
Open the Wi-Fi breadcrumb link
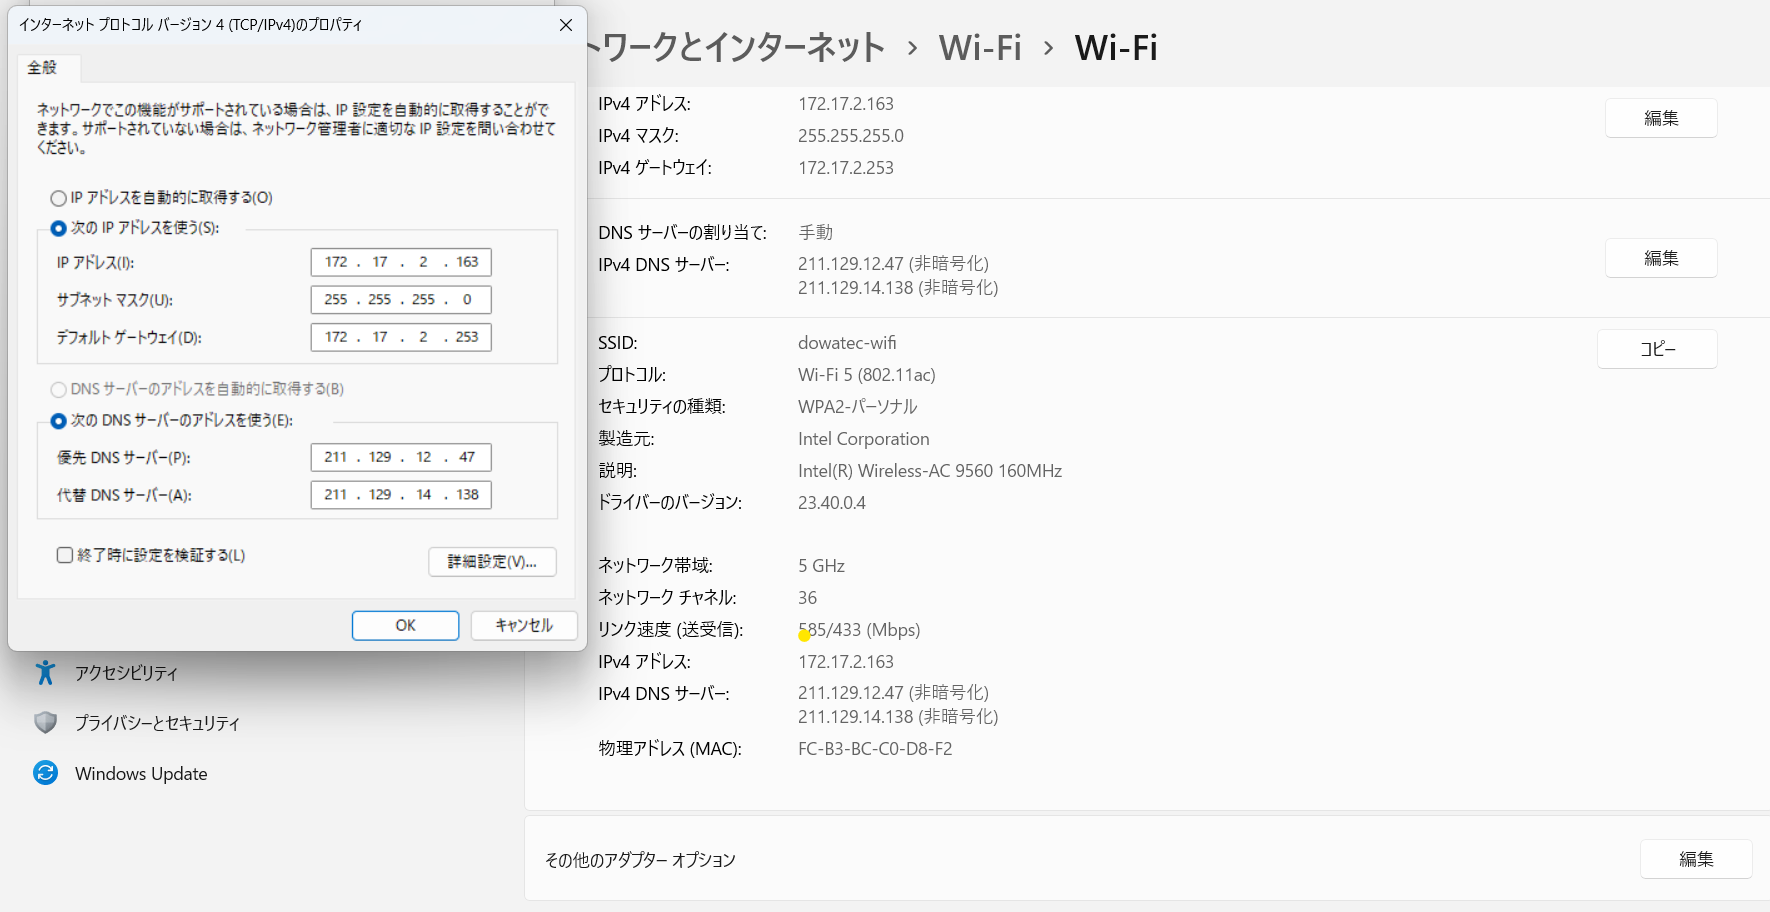point(979,46)
